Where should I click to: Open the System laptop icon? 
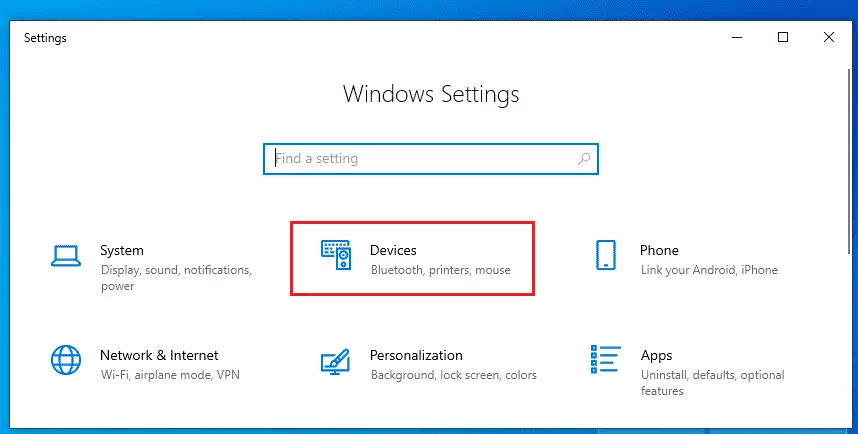click(66, 256)
